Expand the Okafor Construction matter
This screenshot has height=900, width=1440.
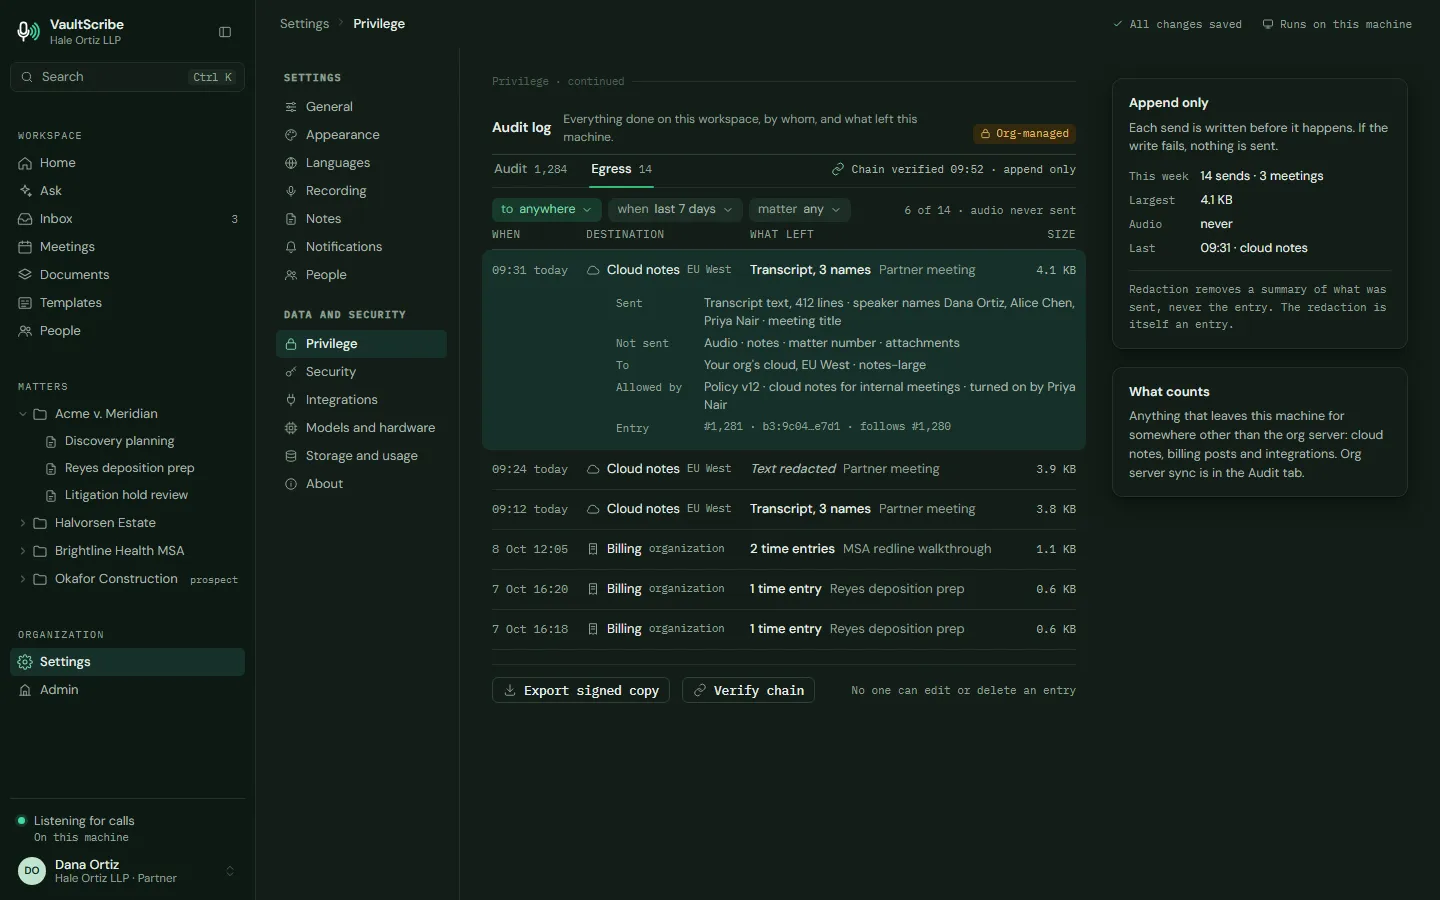click(x=23, y=579)
